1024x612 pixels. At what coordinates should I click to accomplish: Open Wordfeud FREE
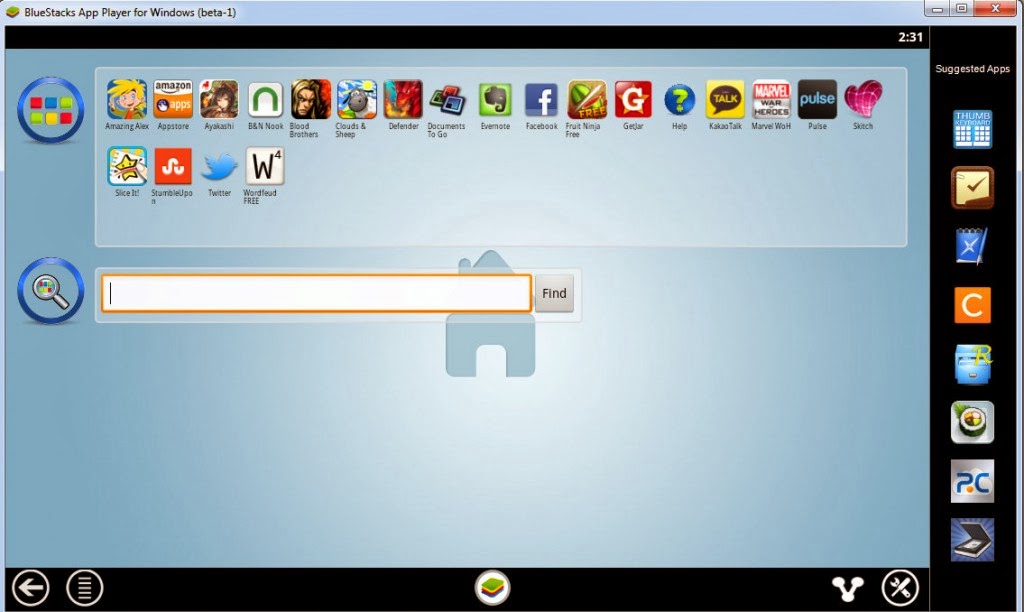(264, 167)
